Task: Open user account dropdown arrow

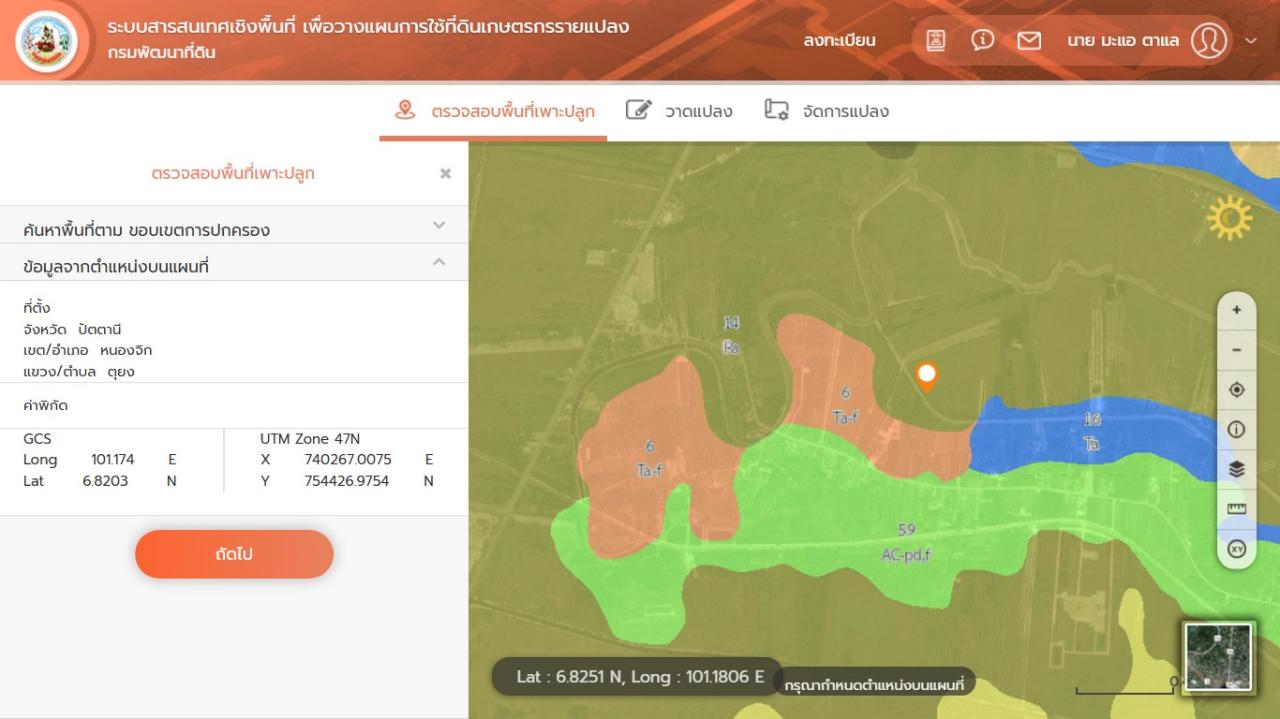Action: [1251, 41]
